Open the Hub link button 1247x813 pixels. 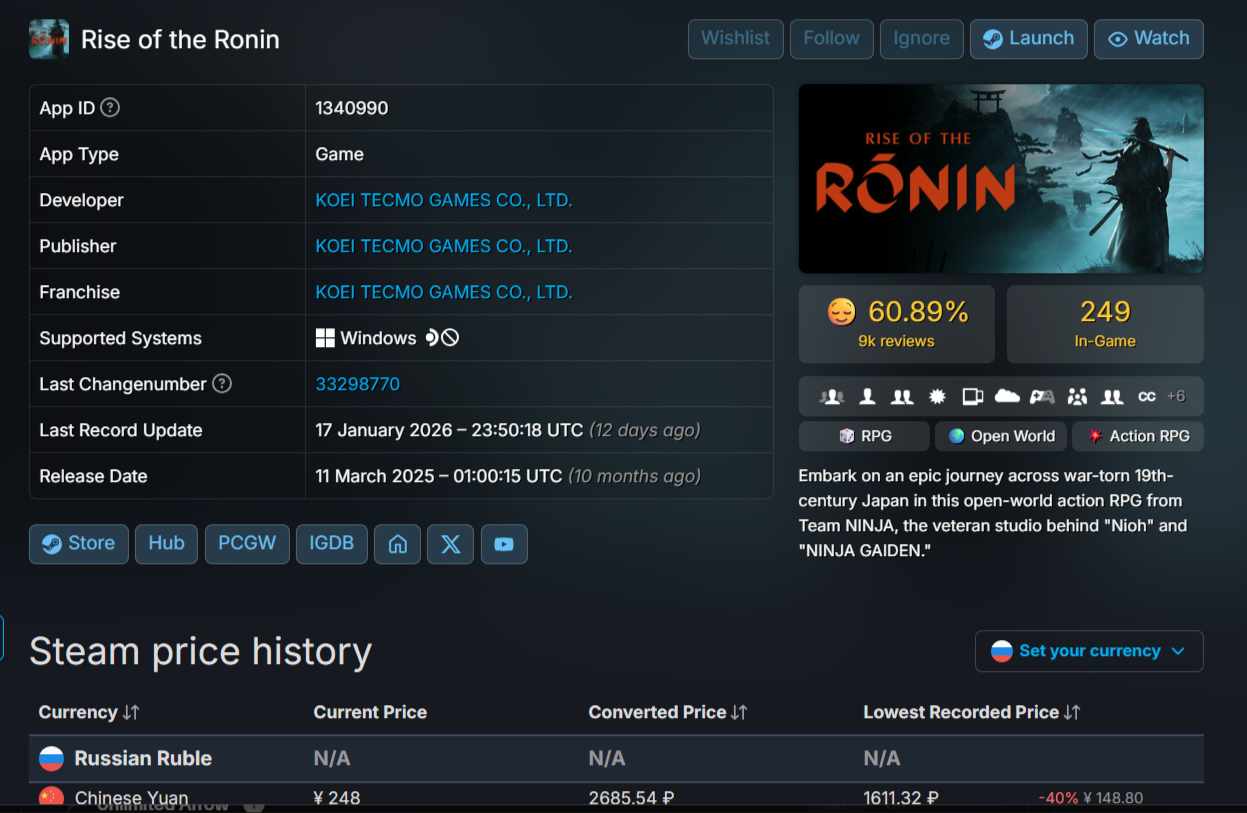pos(166,544)
